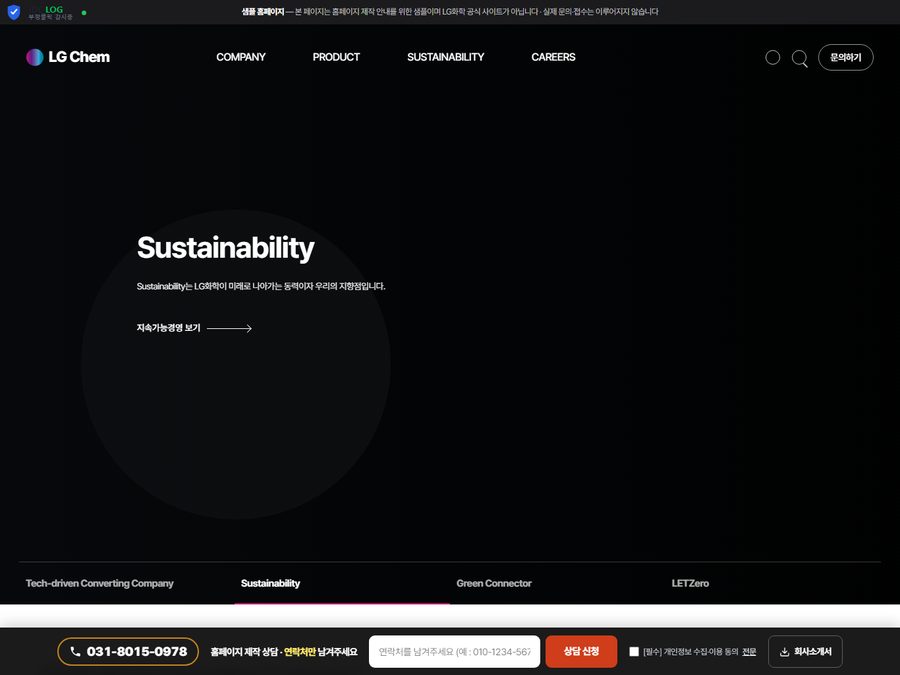Click the green LOG text
This screenshot has height=675, width=900.
click(x=54, y=9)
